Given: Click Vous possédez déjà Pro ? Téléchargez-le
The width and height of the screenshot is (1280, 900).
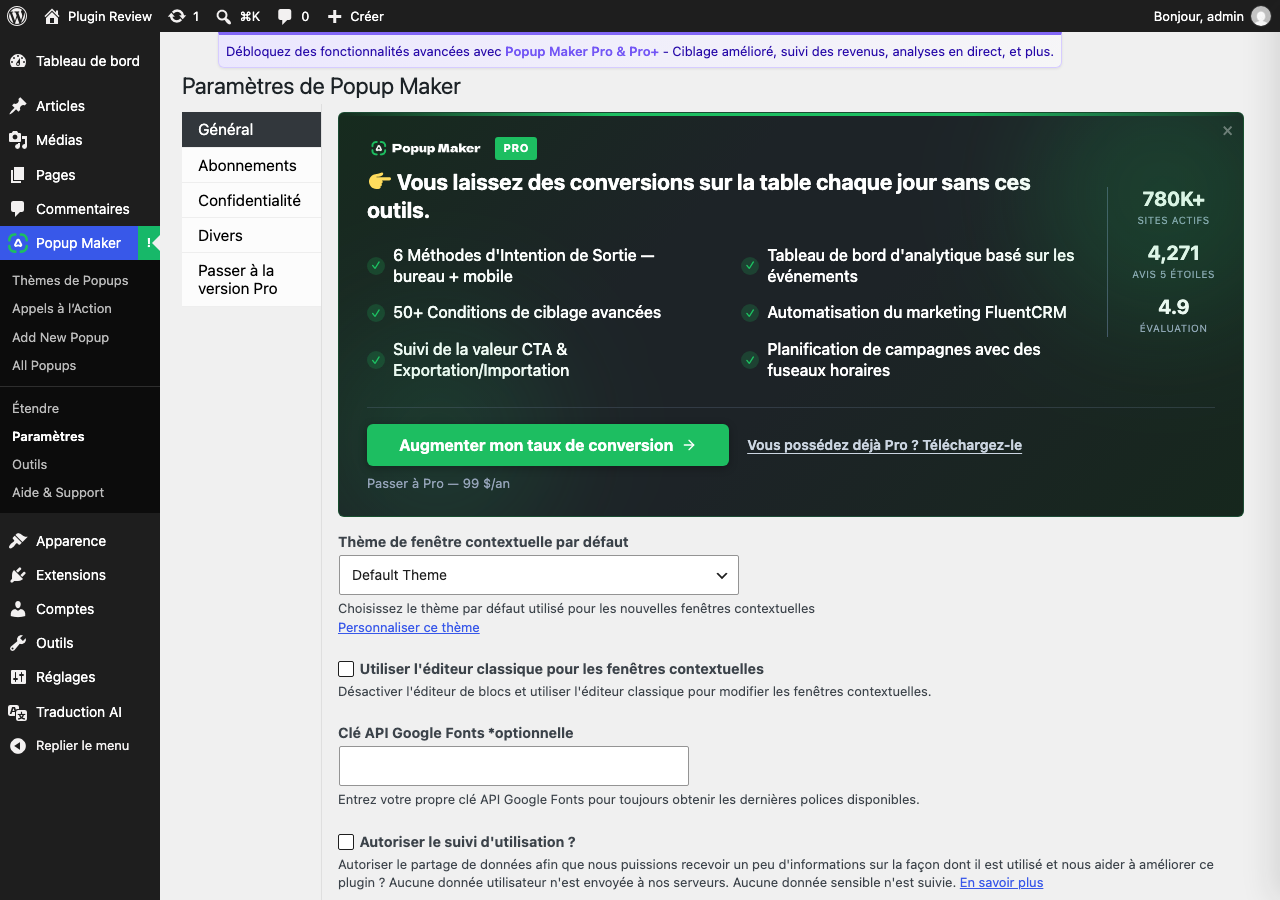Looking at the screenshot, I should (x=884, y=445).
